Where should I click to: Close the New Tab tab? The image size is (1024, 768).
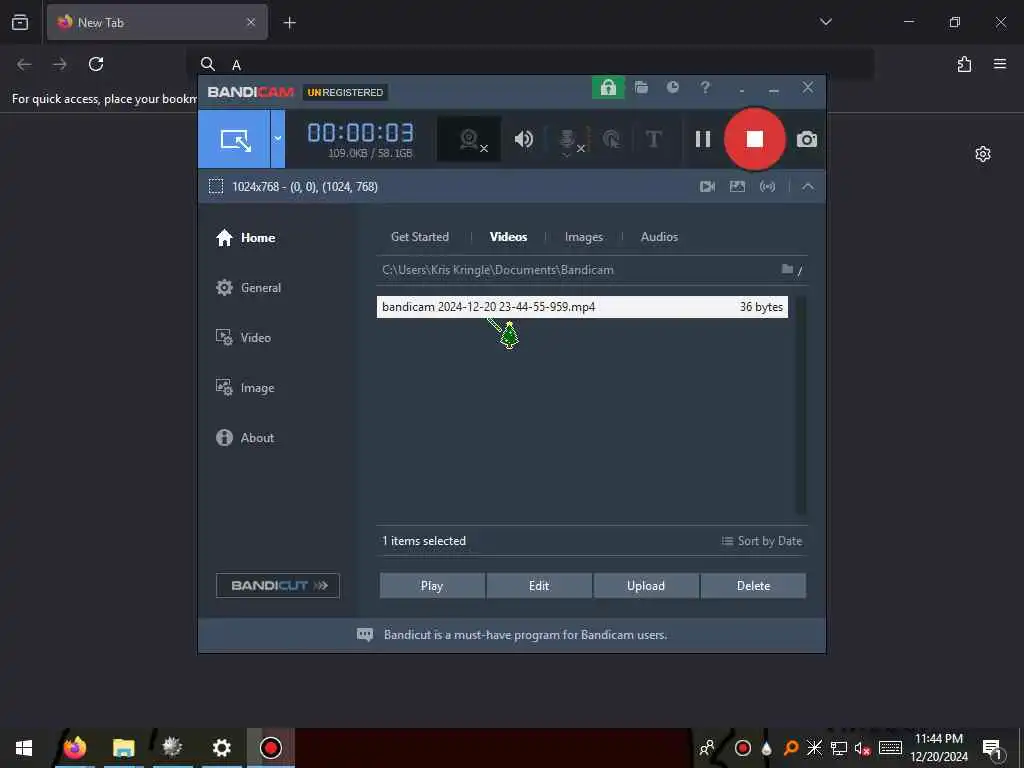(251, 22)
